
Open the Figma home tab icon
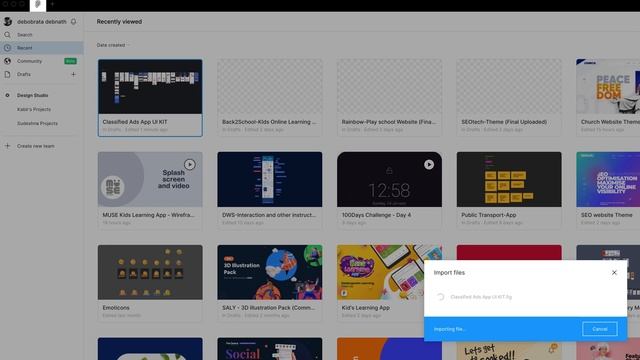pos(38,4)
